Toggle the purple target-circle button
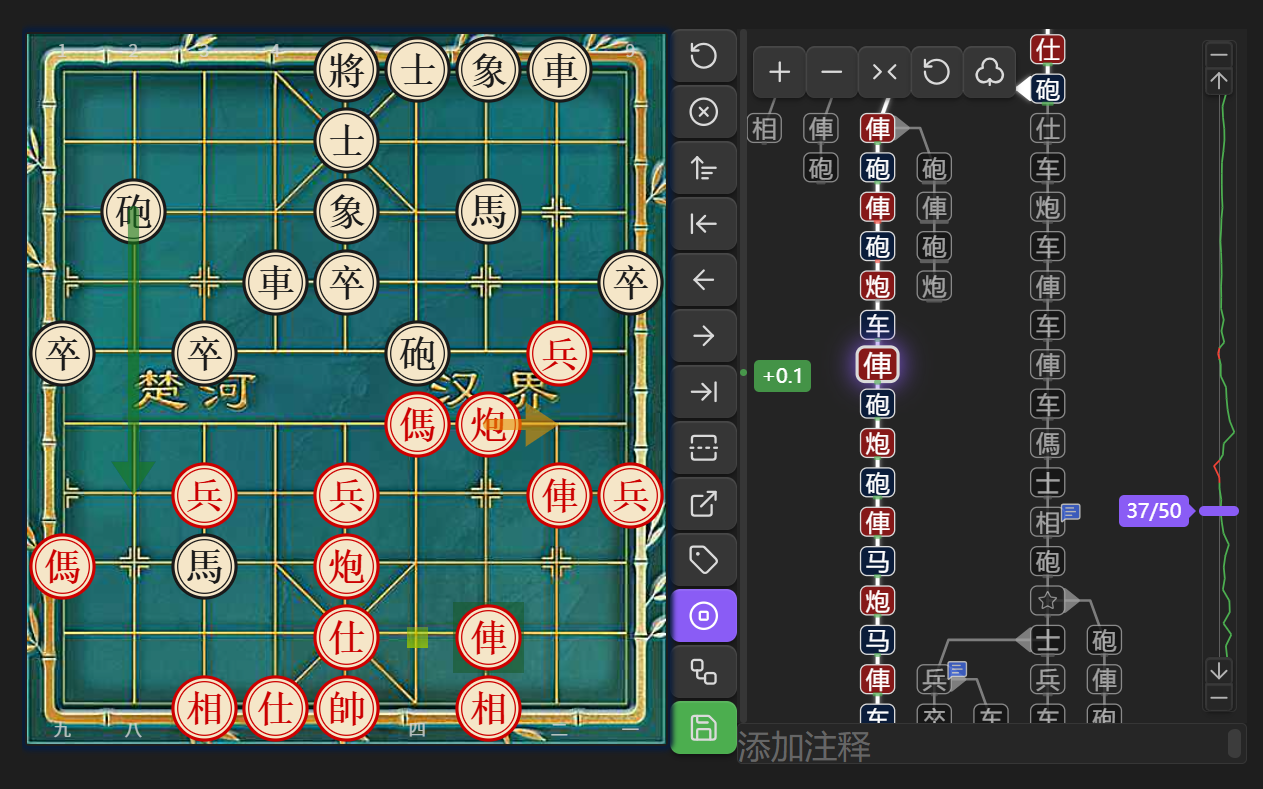The width and height of the screenshot is (1263, 789). (704, 615)
